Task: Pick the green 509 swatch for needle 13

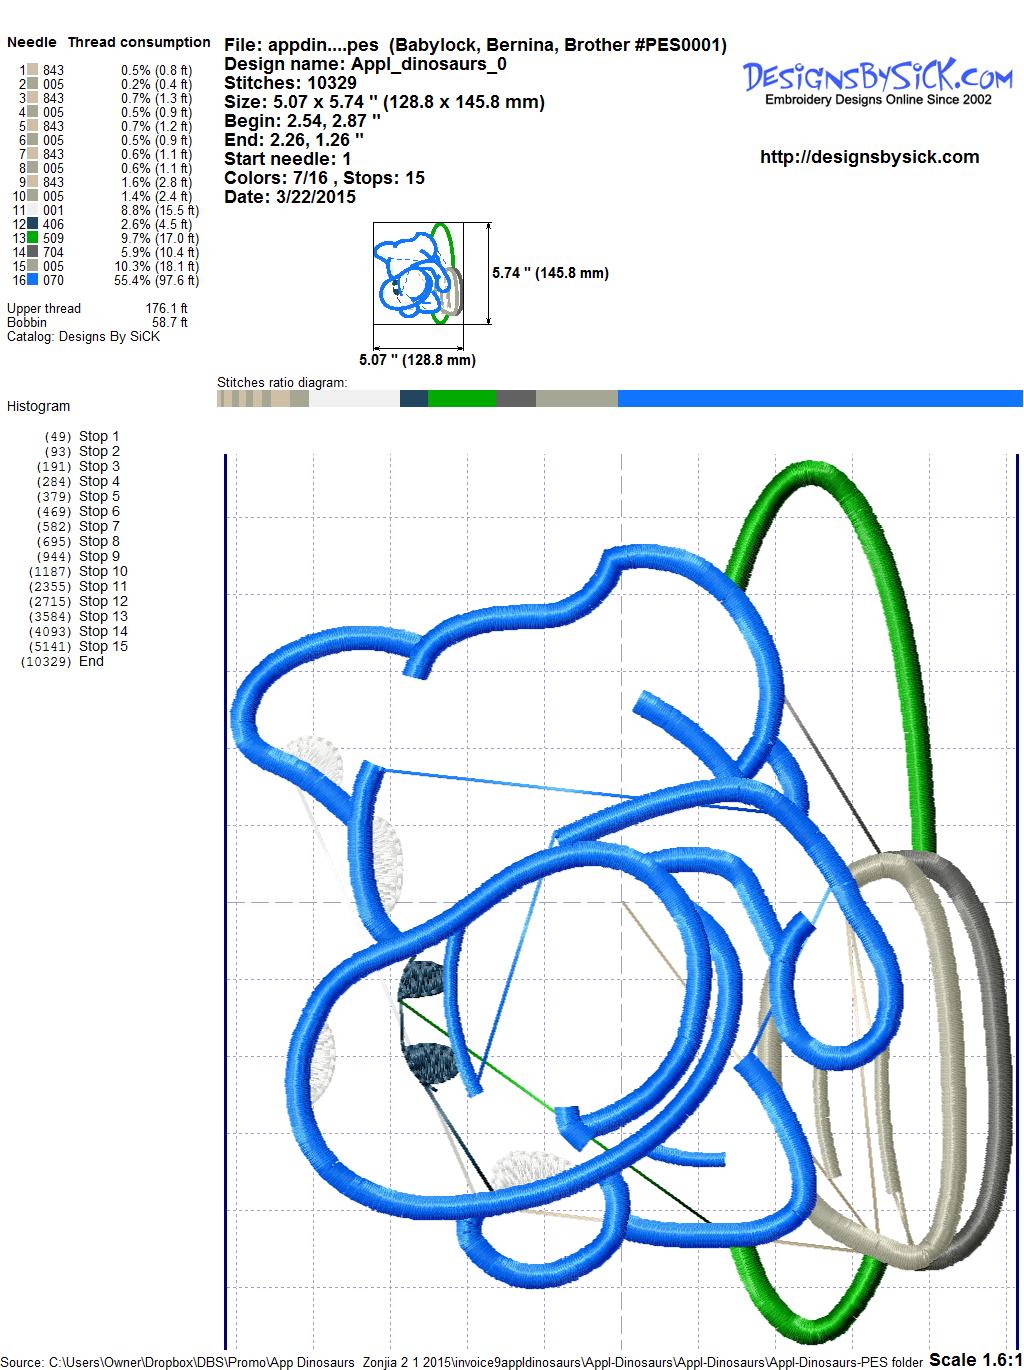Action: point(33,239)
